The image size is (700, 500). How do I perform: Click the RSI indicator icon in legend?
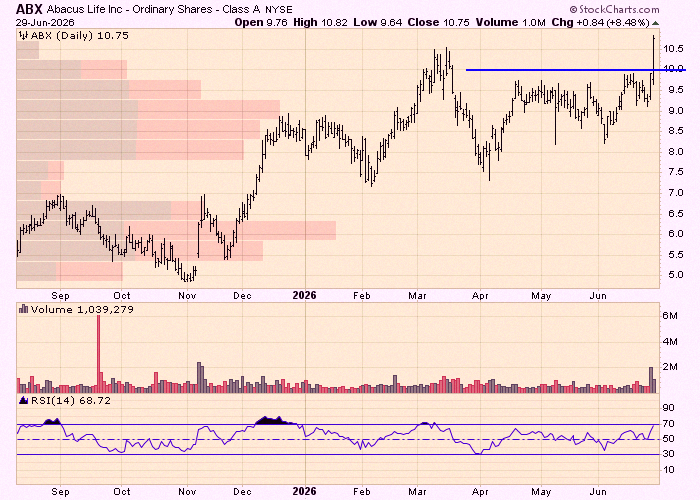[23, 400]
